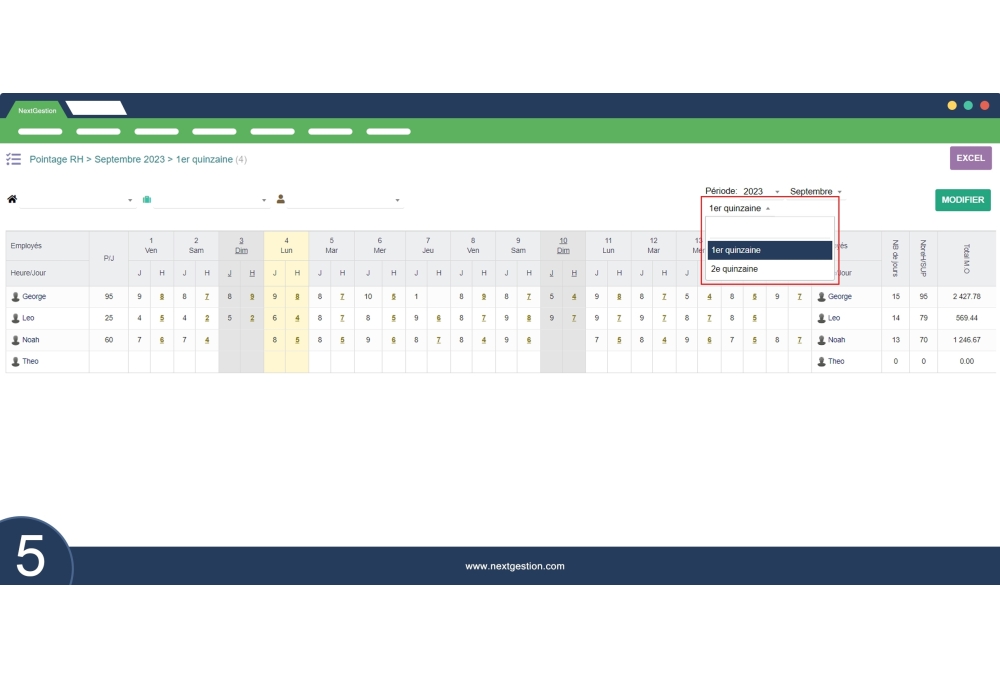Click the home filter icon
The height and width of the screenshot is (679, 1000).
(13, 198)
